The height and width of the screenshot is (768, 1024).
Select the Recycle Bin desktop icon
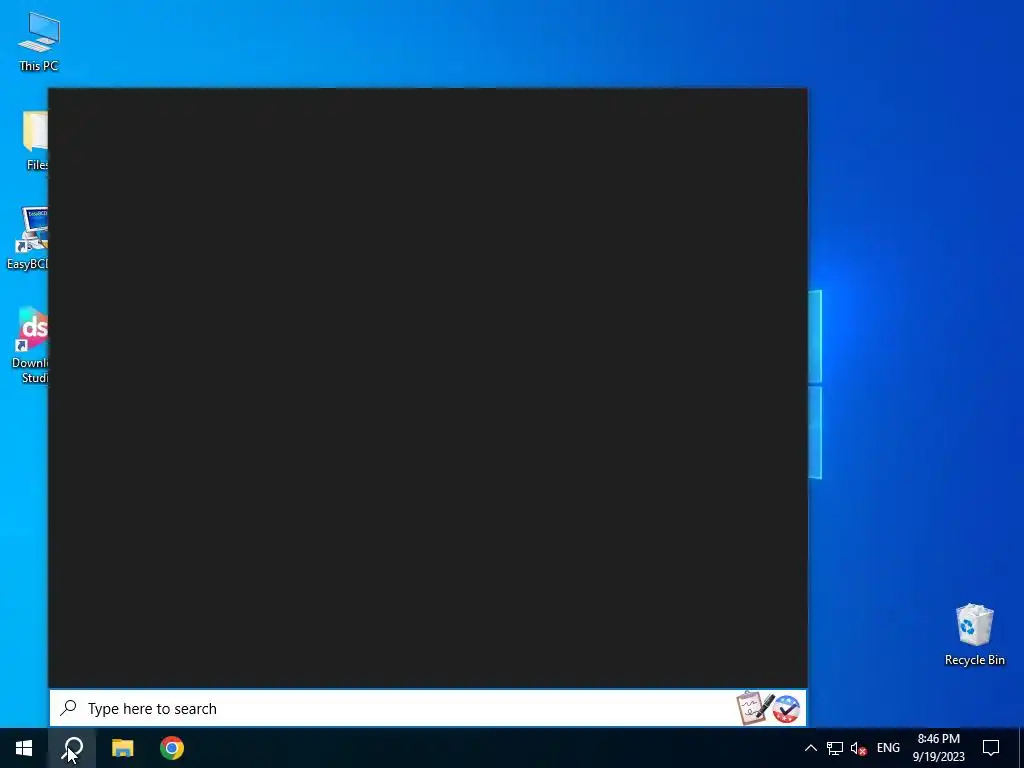[974, 634]
